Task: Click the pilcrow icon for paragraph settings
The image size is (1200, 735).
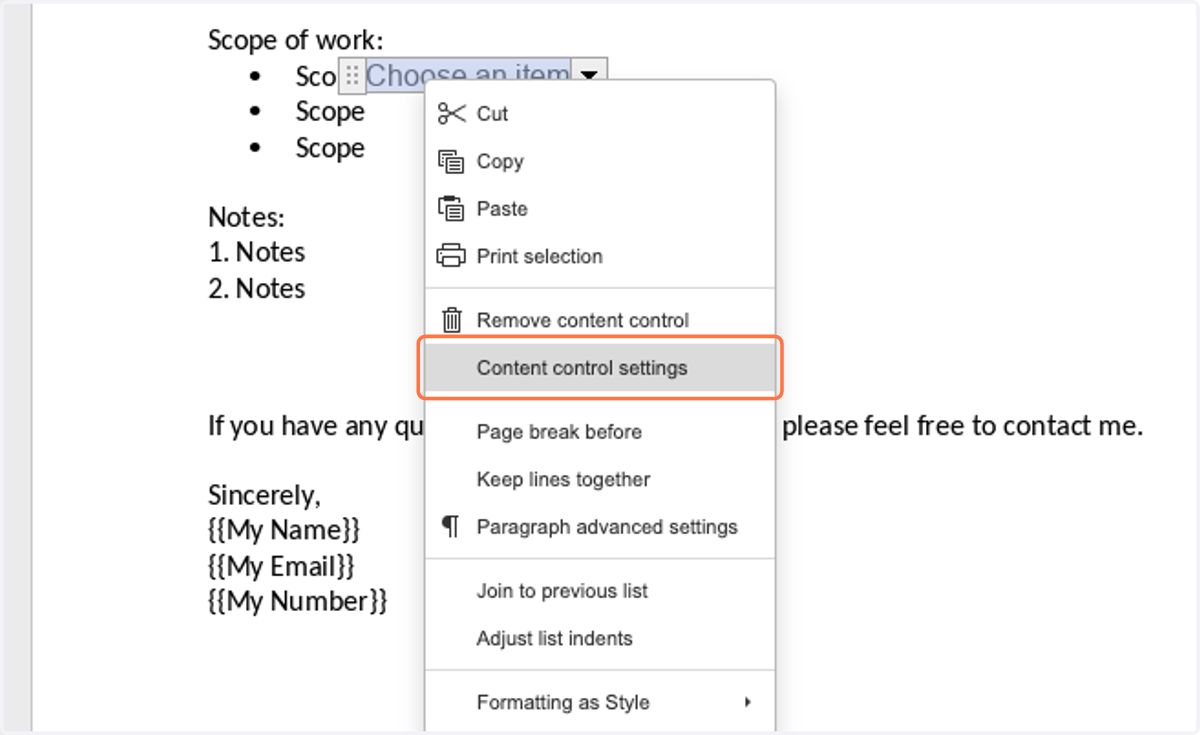Action: [x=451, y=527]
